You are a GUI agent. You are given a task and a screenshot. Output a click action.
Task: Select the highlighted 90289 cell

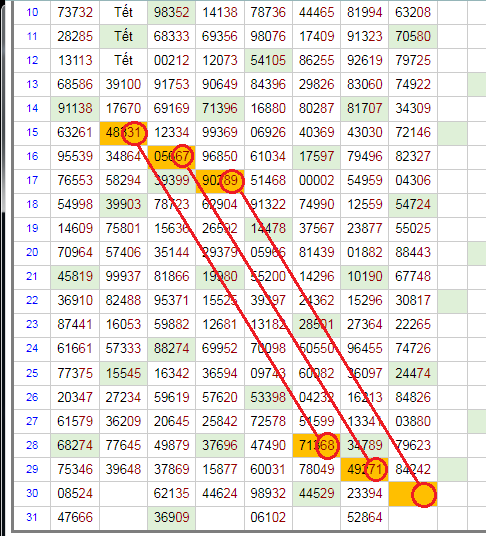pyautogui.click(x=220, y=181)
